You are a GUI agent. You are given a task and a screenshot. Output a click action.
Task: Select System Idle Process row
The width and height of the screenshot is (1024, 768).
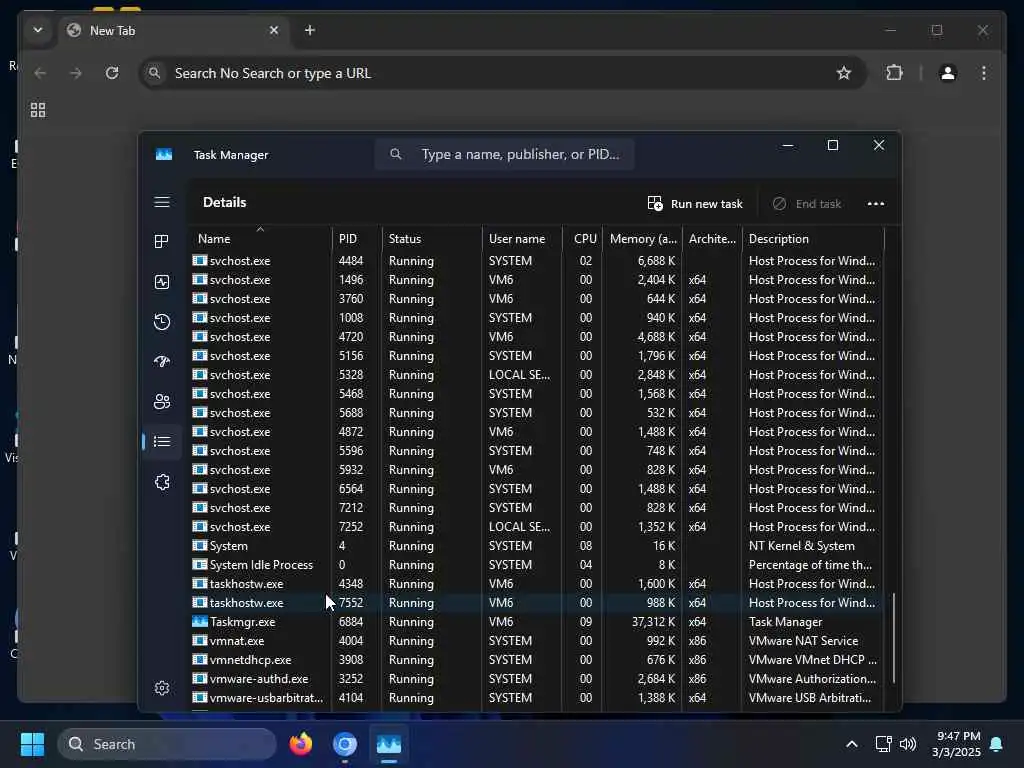[537, 565]
